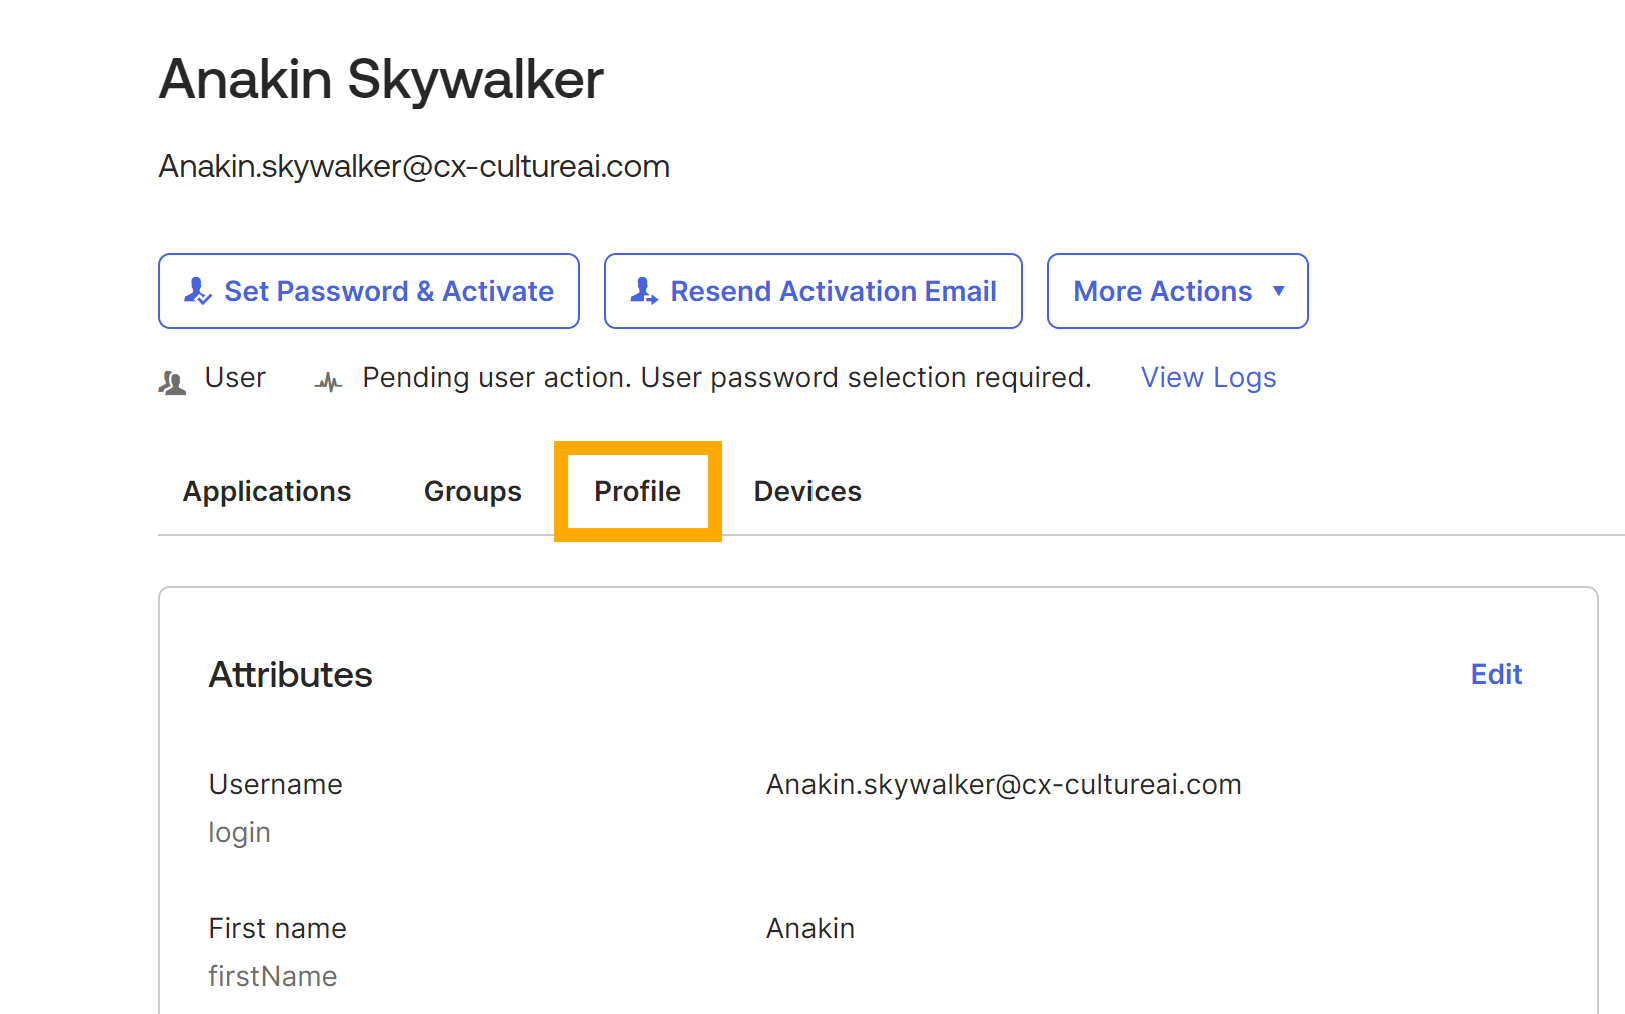Select the Username attribute value
This screenshot has height=1014, width=1625.
pyautogui.click(x=1003, y=784)
